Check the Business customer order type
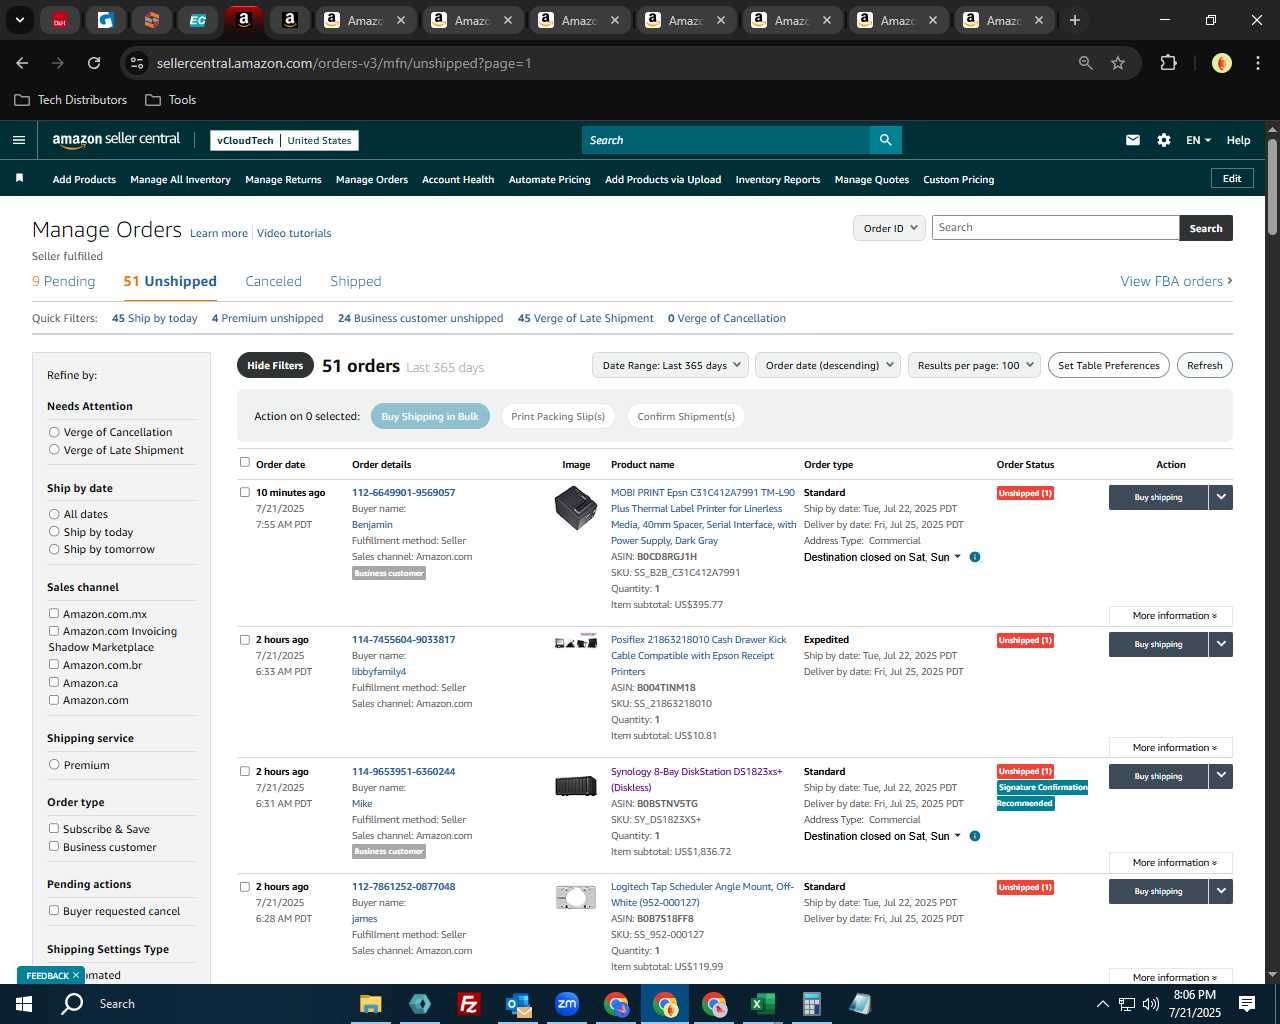Image resolution: width=1280 pixels, height=1024 pixels. (54, 847)
